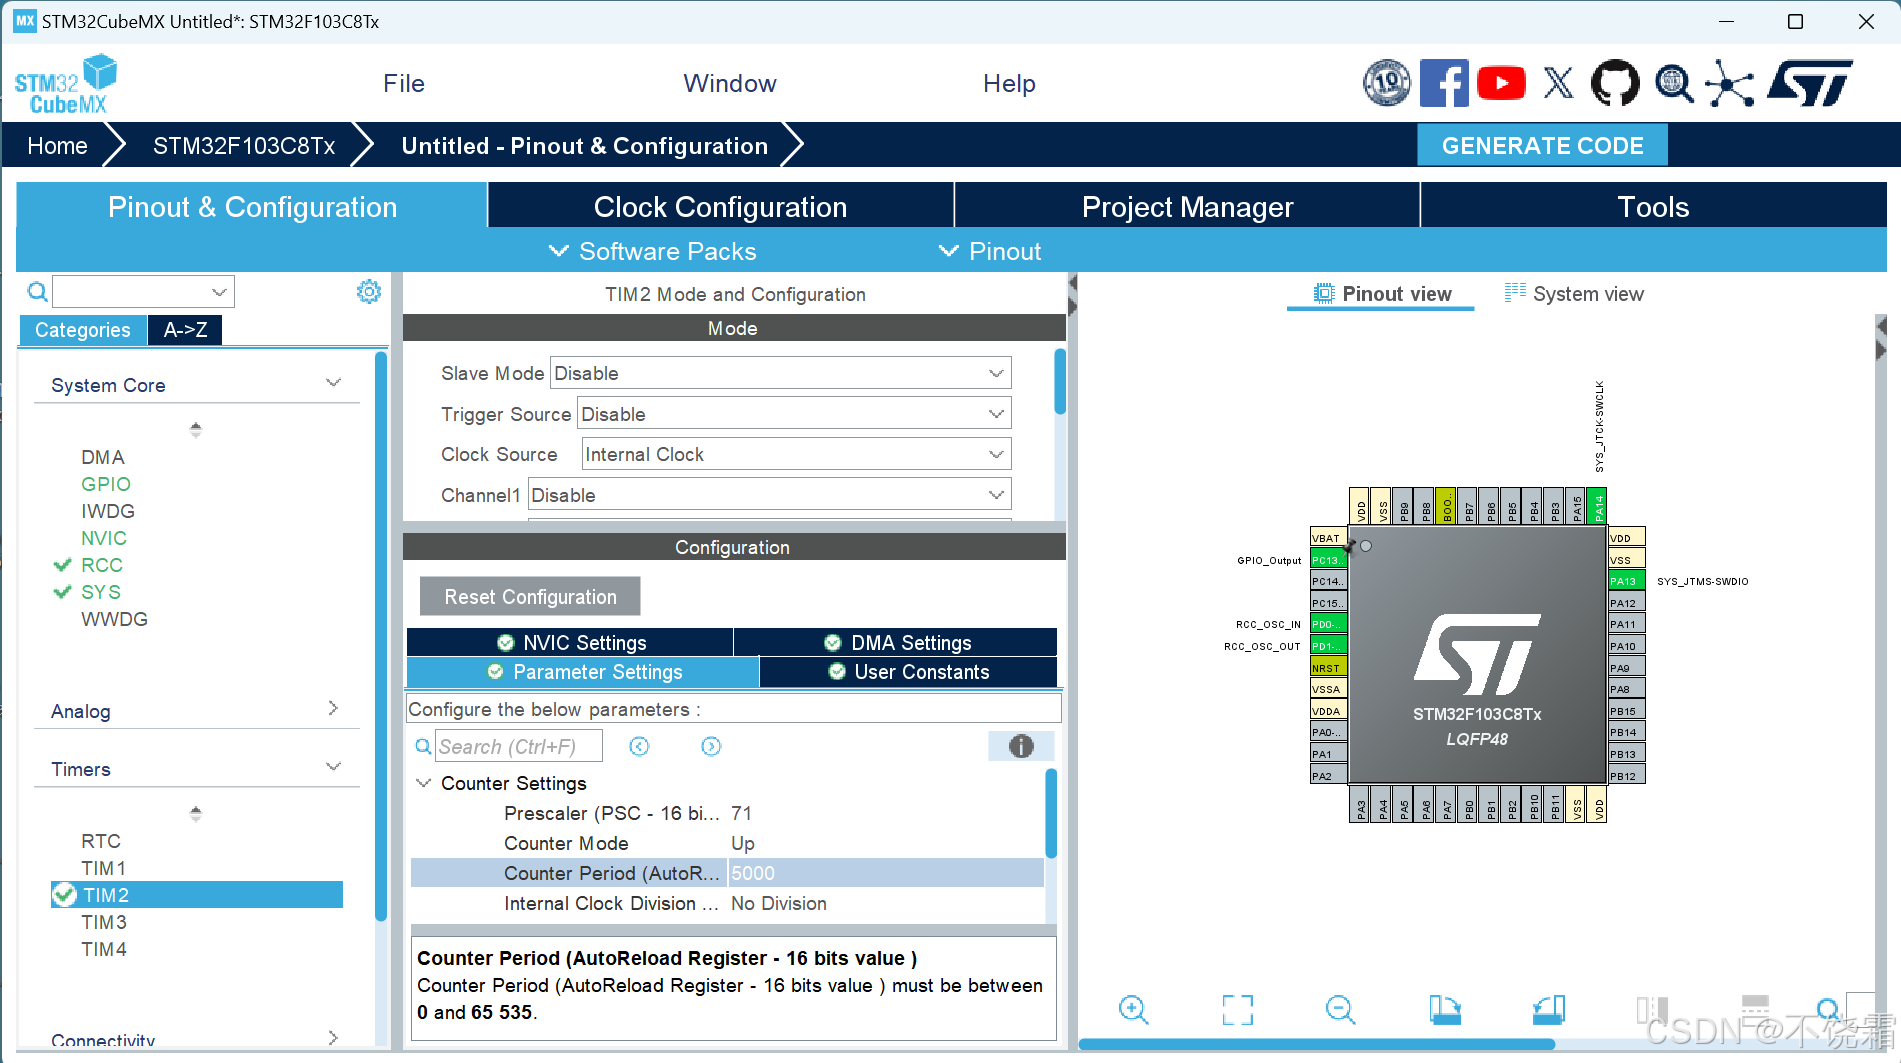Viewport: 1901px width, 1063px height.
Task: Fit the chip to the view with best-fit icon
Action: click(x=1238, y=1010)
